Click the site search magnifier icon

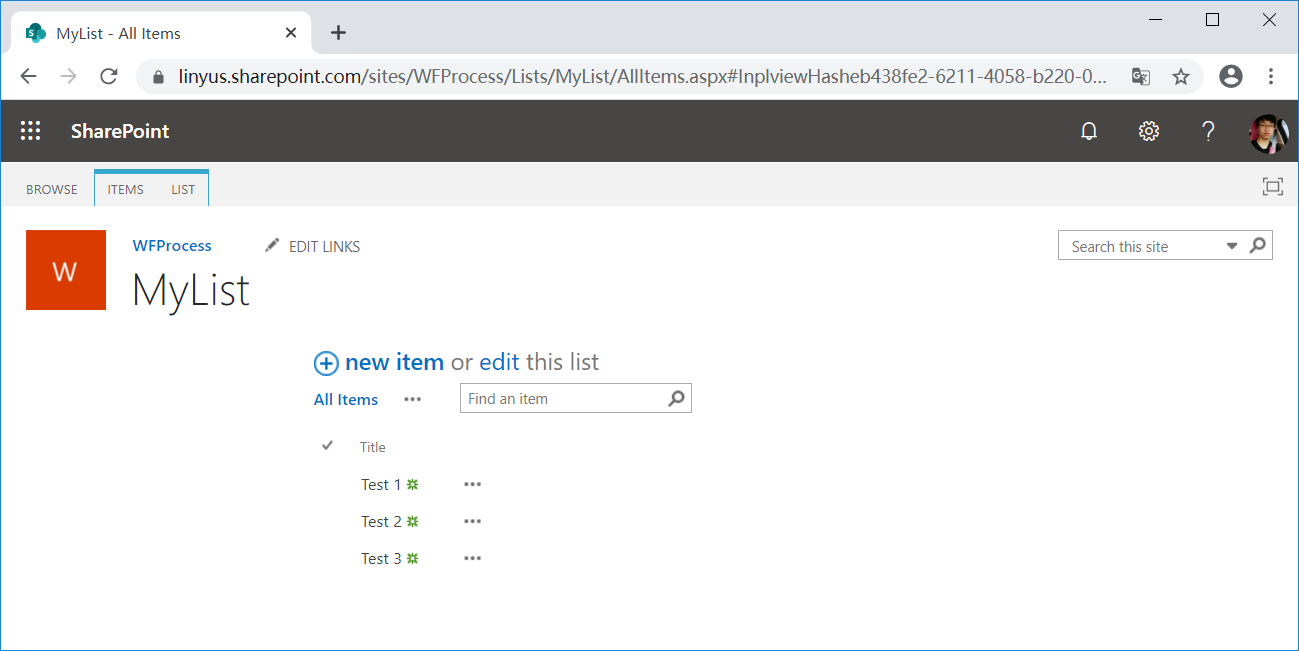click(x=1258, y=245)
